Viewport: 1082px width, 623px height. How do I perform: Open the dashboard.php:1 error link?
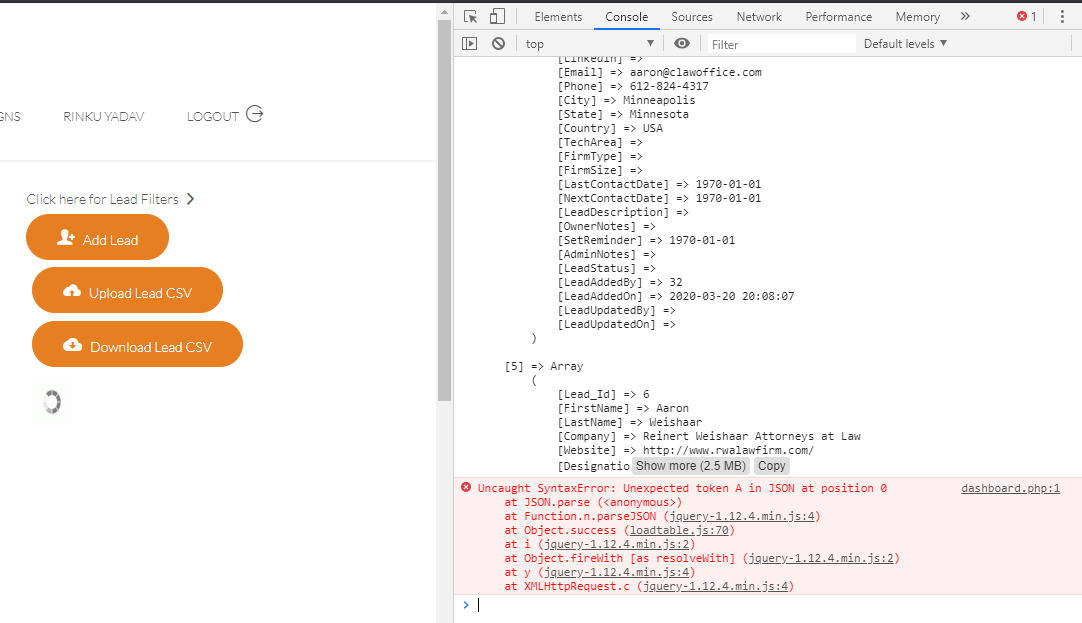point(1010,488)
